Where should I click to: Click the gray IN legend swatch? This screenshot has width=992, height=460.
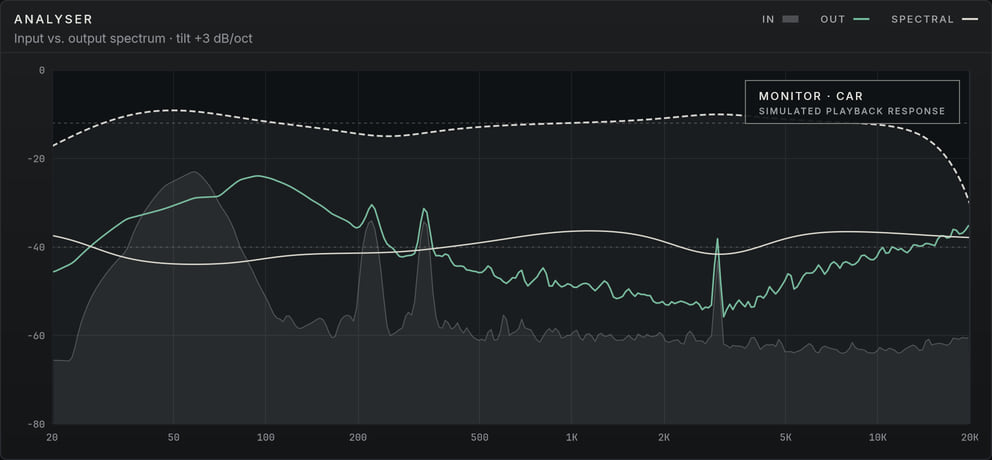tap(790, 19)
